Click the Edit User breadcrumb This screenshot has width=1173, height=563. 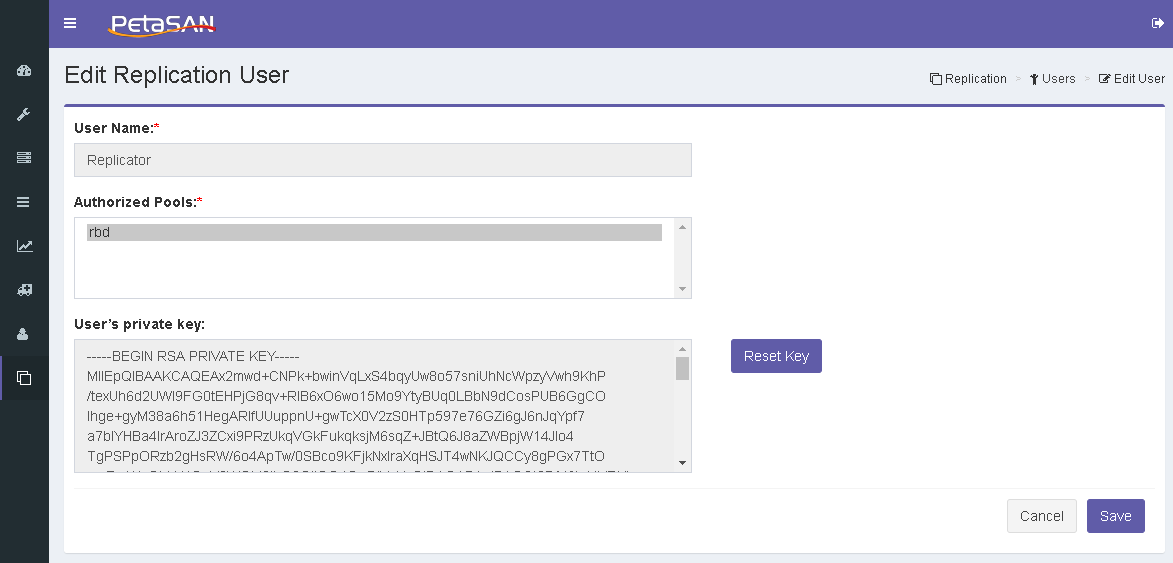point(1131,79)
